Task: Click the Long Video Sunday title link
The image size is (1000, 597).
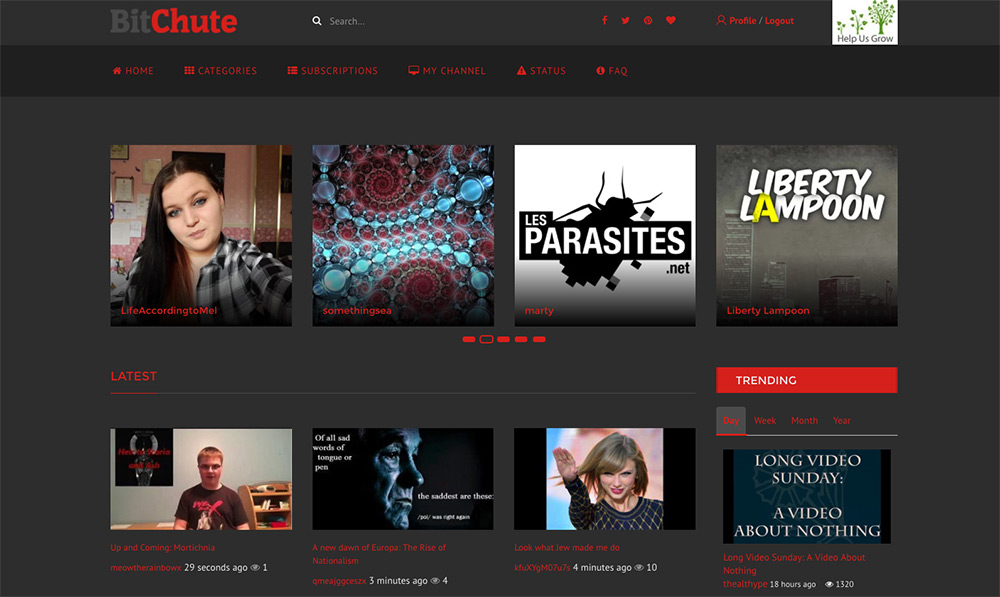Action: [794, 564]
